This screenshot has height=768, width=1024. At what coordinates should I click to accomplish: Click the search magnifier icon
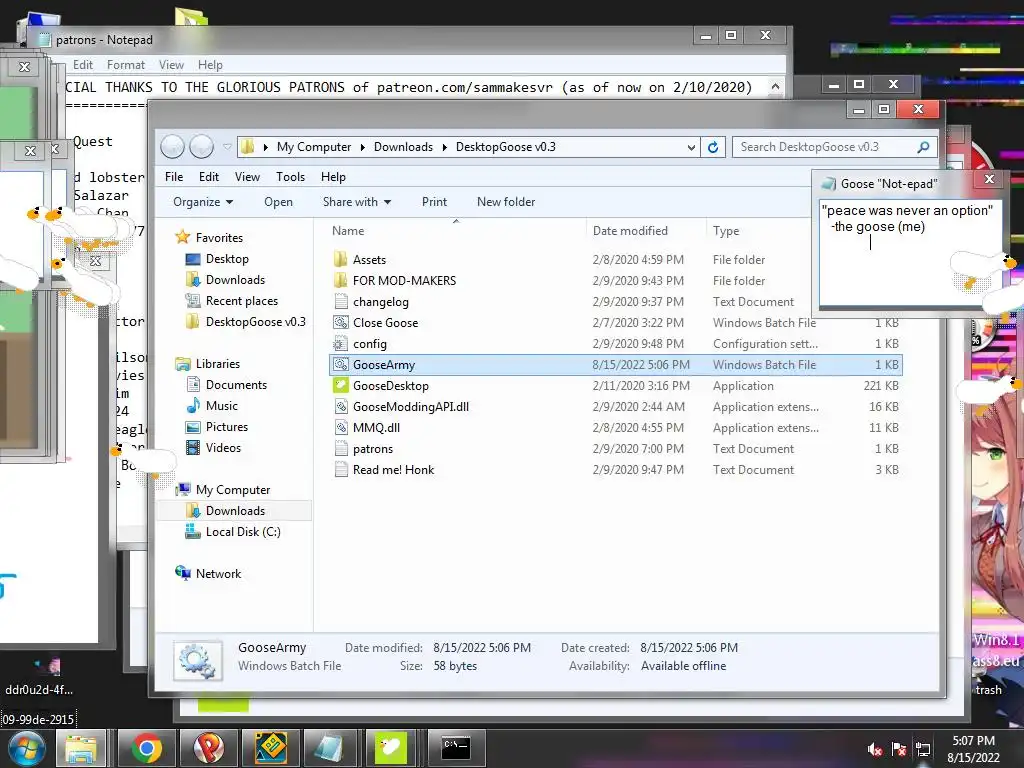pyautogui.click(x=923, y=147)
